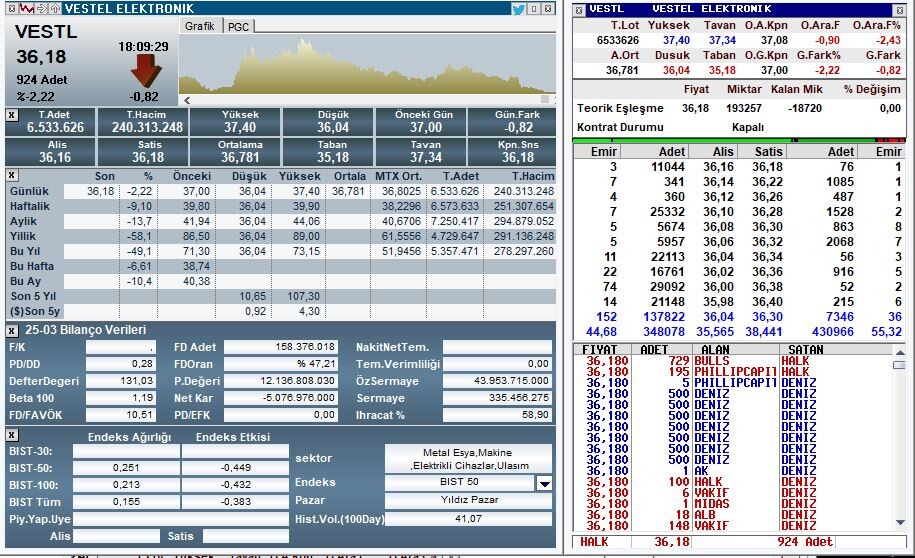The width and height of the screenshot is (915, 558).
Task: Close the T.Adet summary tiles panel
Action: click(12, 115)
